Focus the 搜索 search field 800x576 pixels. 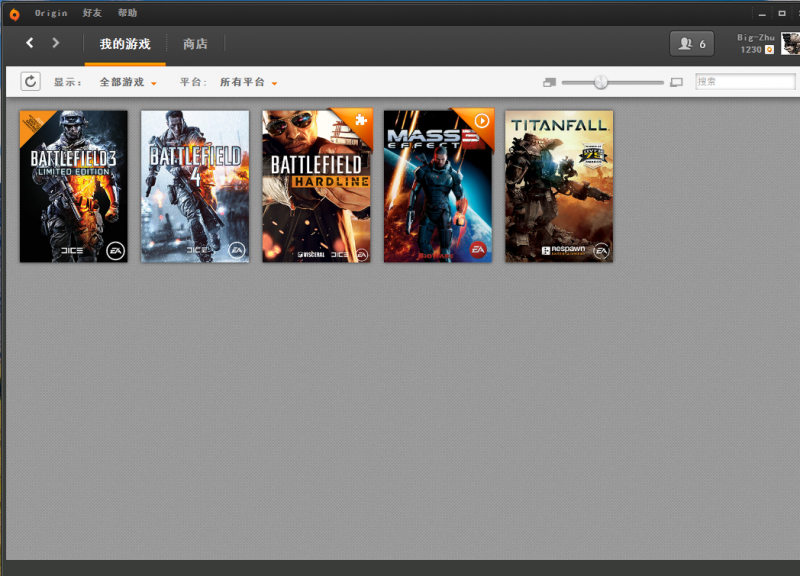coord(745,82)
